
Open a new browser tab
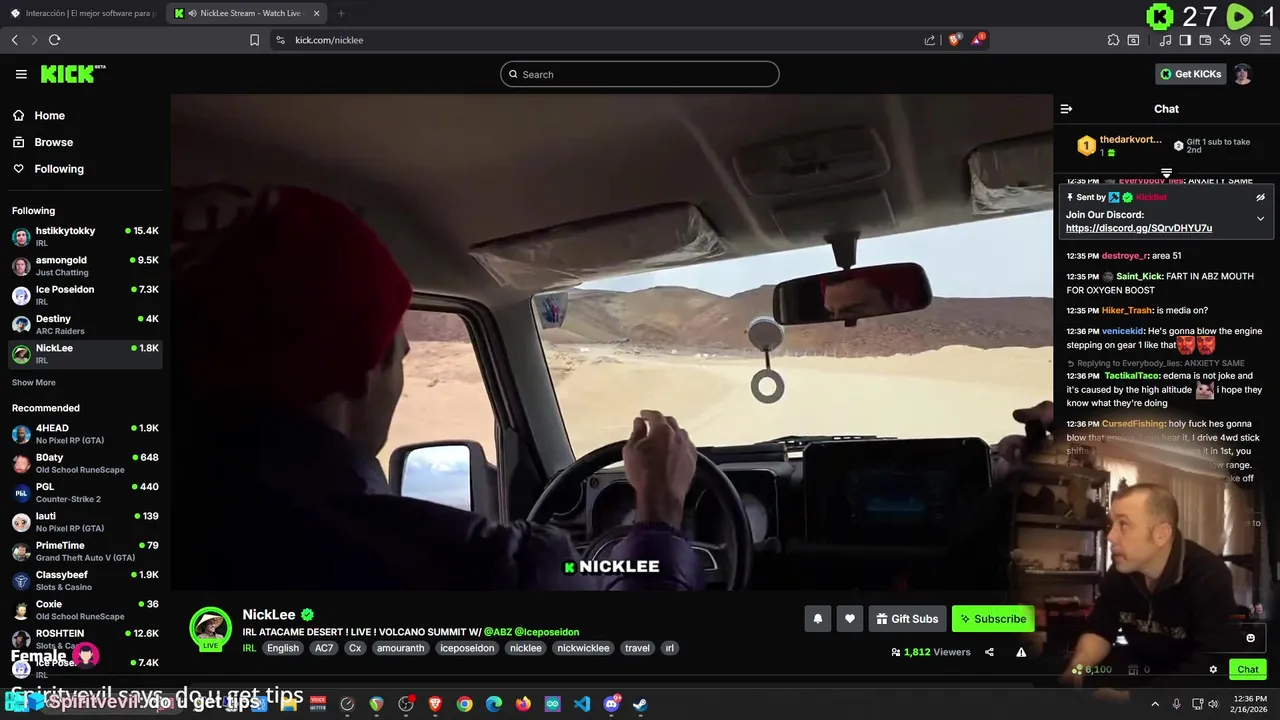click(x=341, y=13)
